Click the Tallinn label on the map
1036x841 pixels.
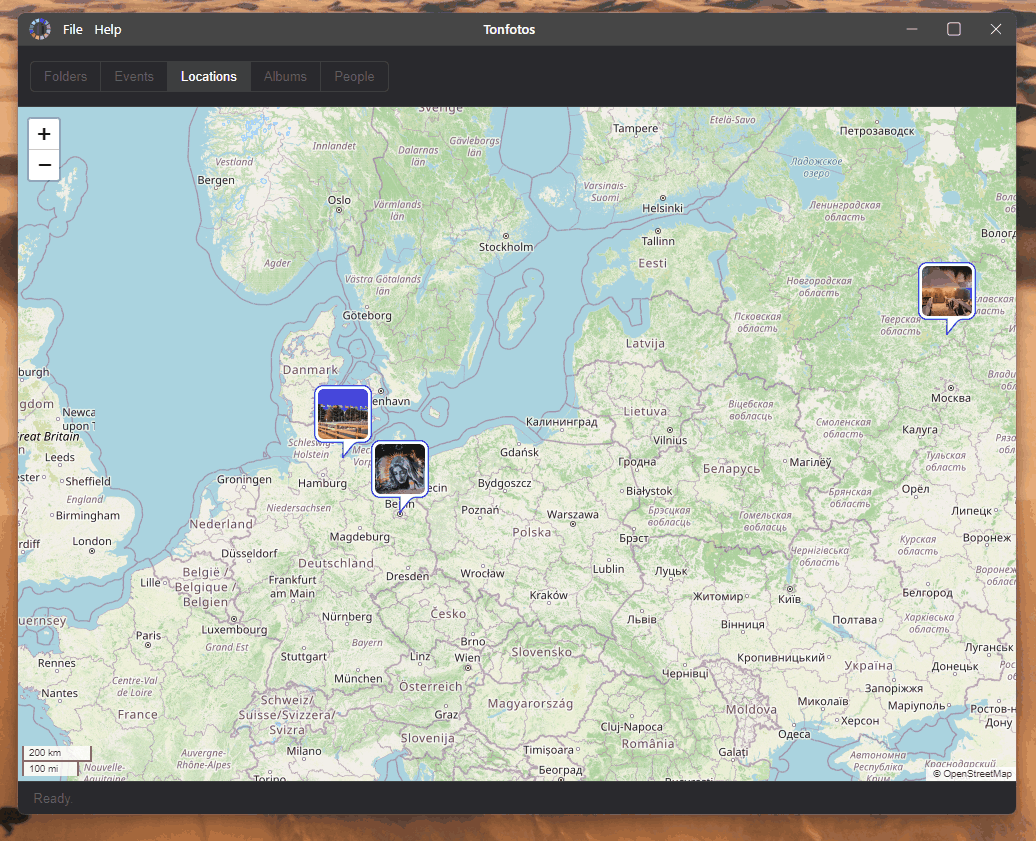[x=658, y=241]
